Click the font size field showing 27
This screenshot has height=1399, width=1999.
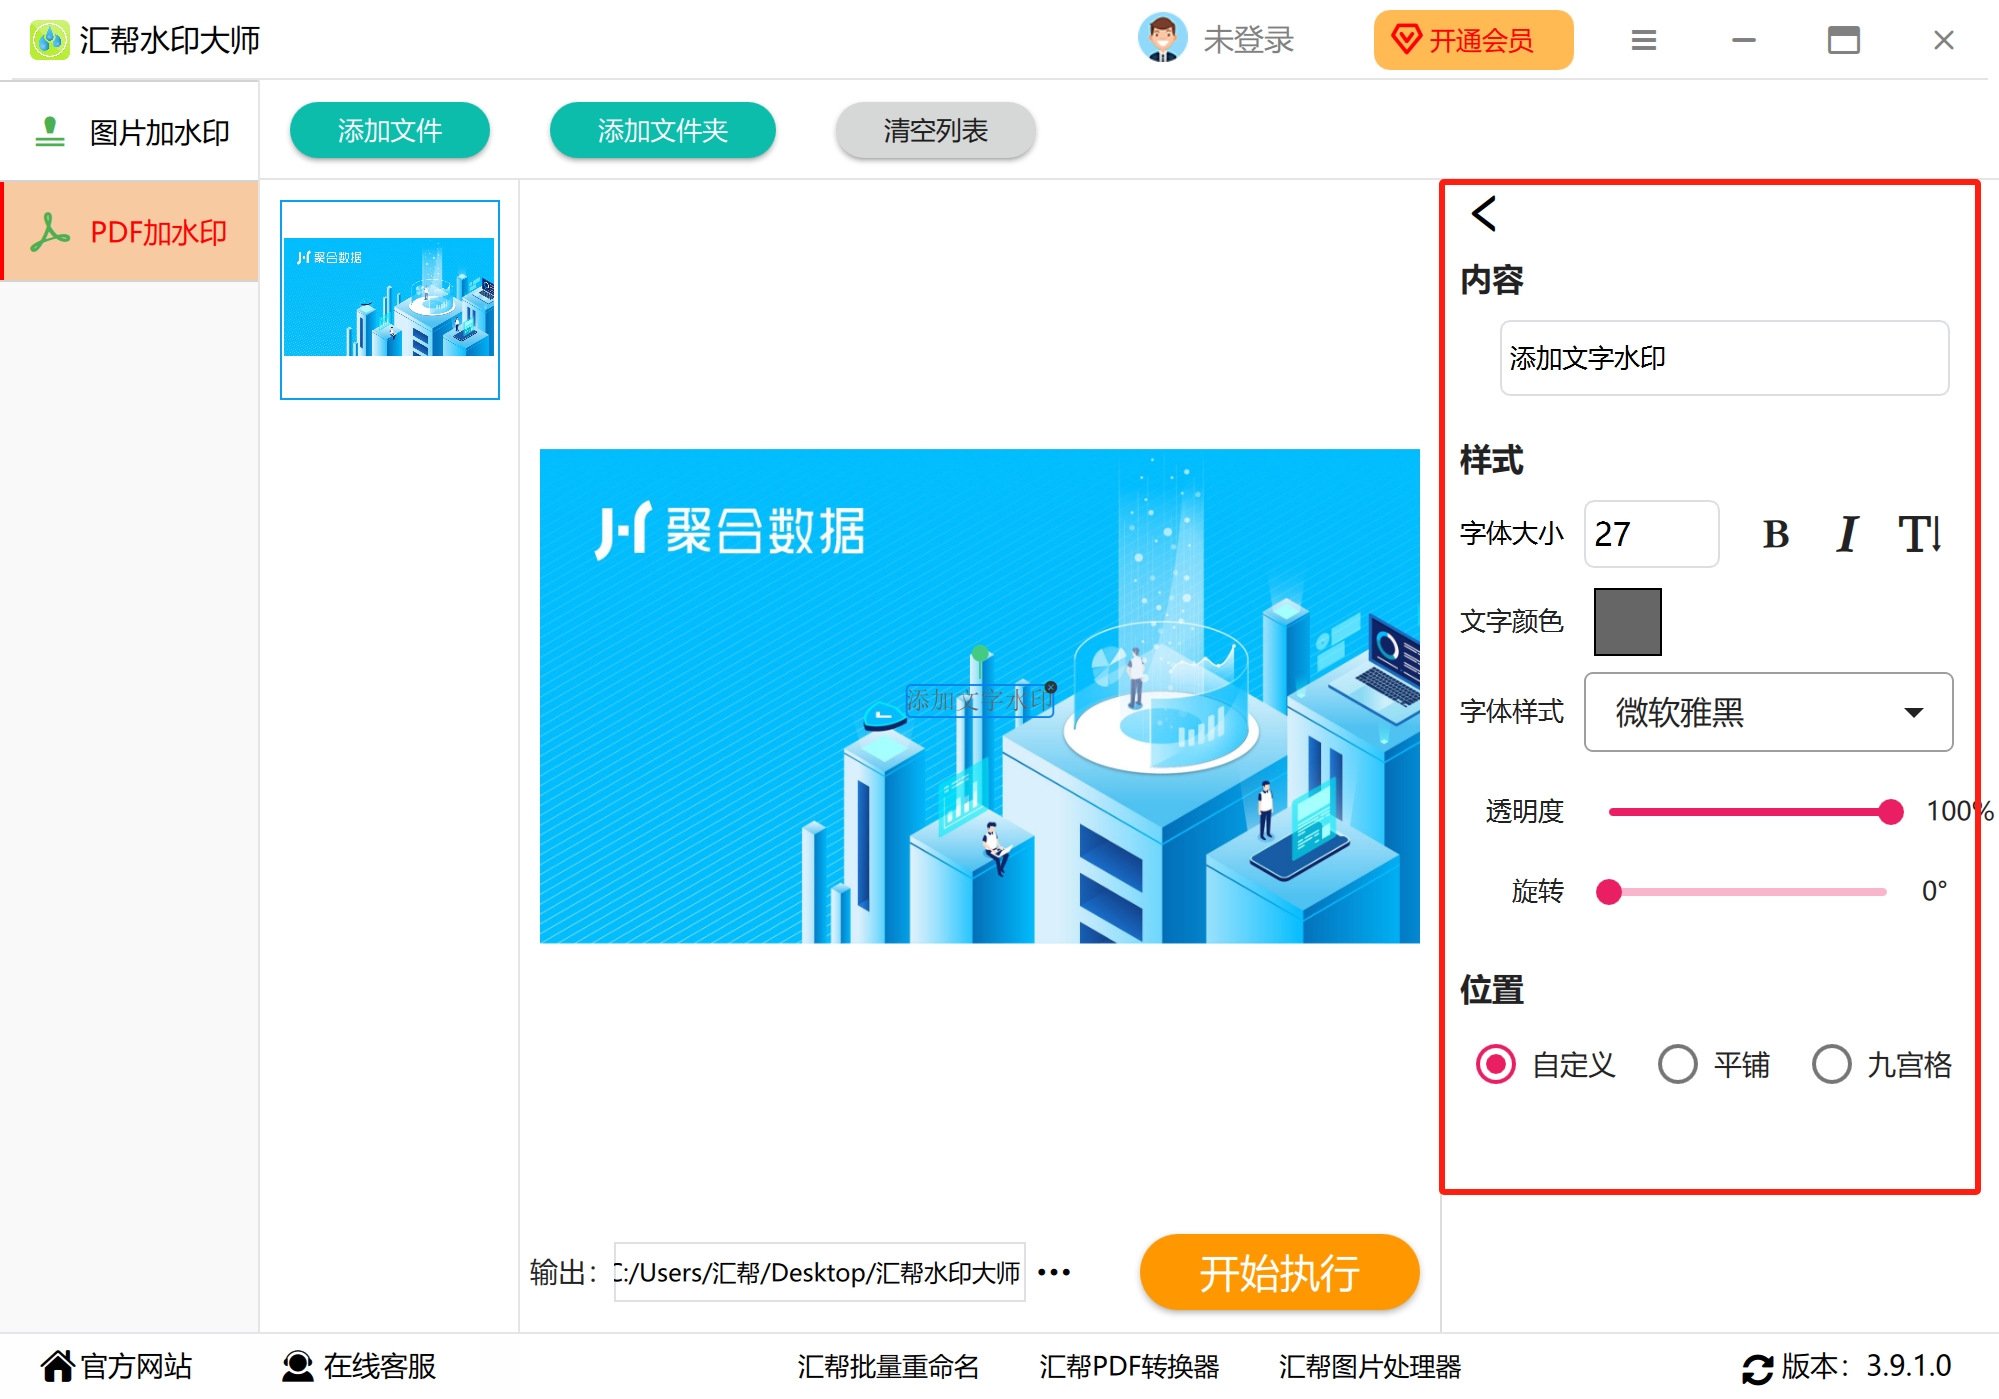click(x=1651, y=534)
